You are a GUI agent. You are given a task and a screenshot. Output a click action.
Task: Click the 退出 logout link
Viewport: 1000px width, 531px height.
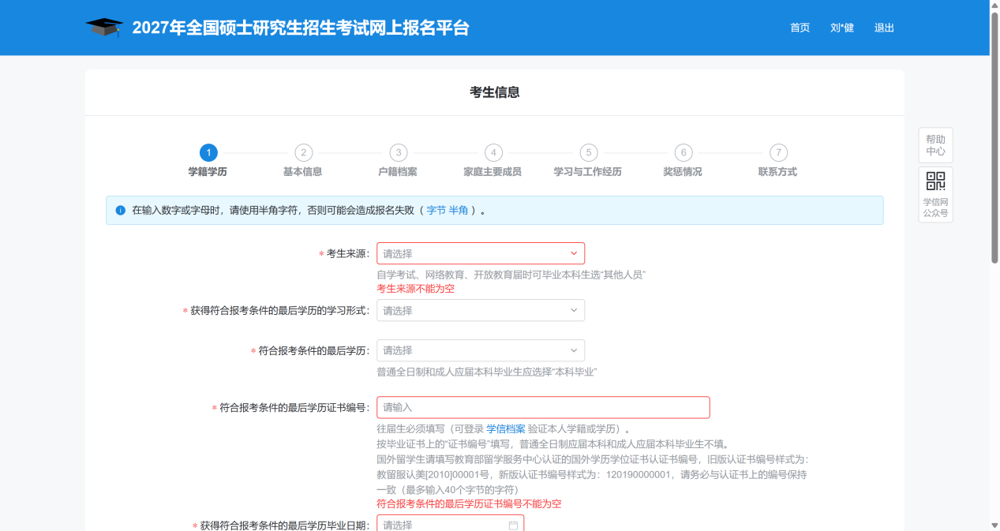coord(884,28)
